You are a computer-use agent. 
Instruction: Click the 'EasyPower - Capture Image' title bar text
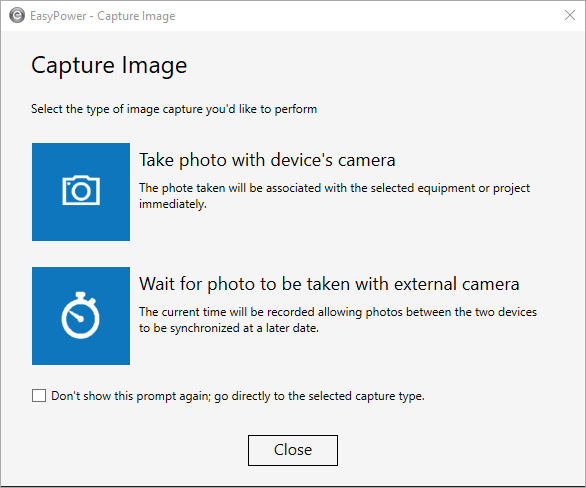point(102,16)
